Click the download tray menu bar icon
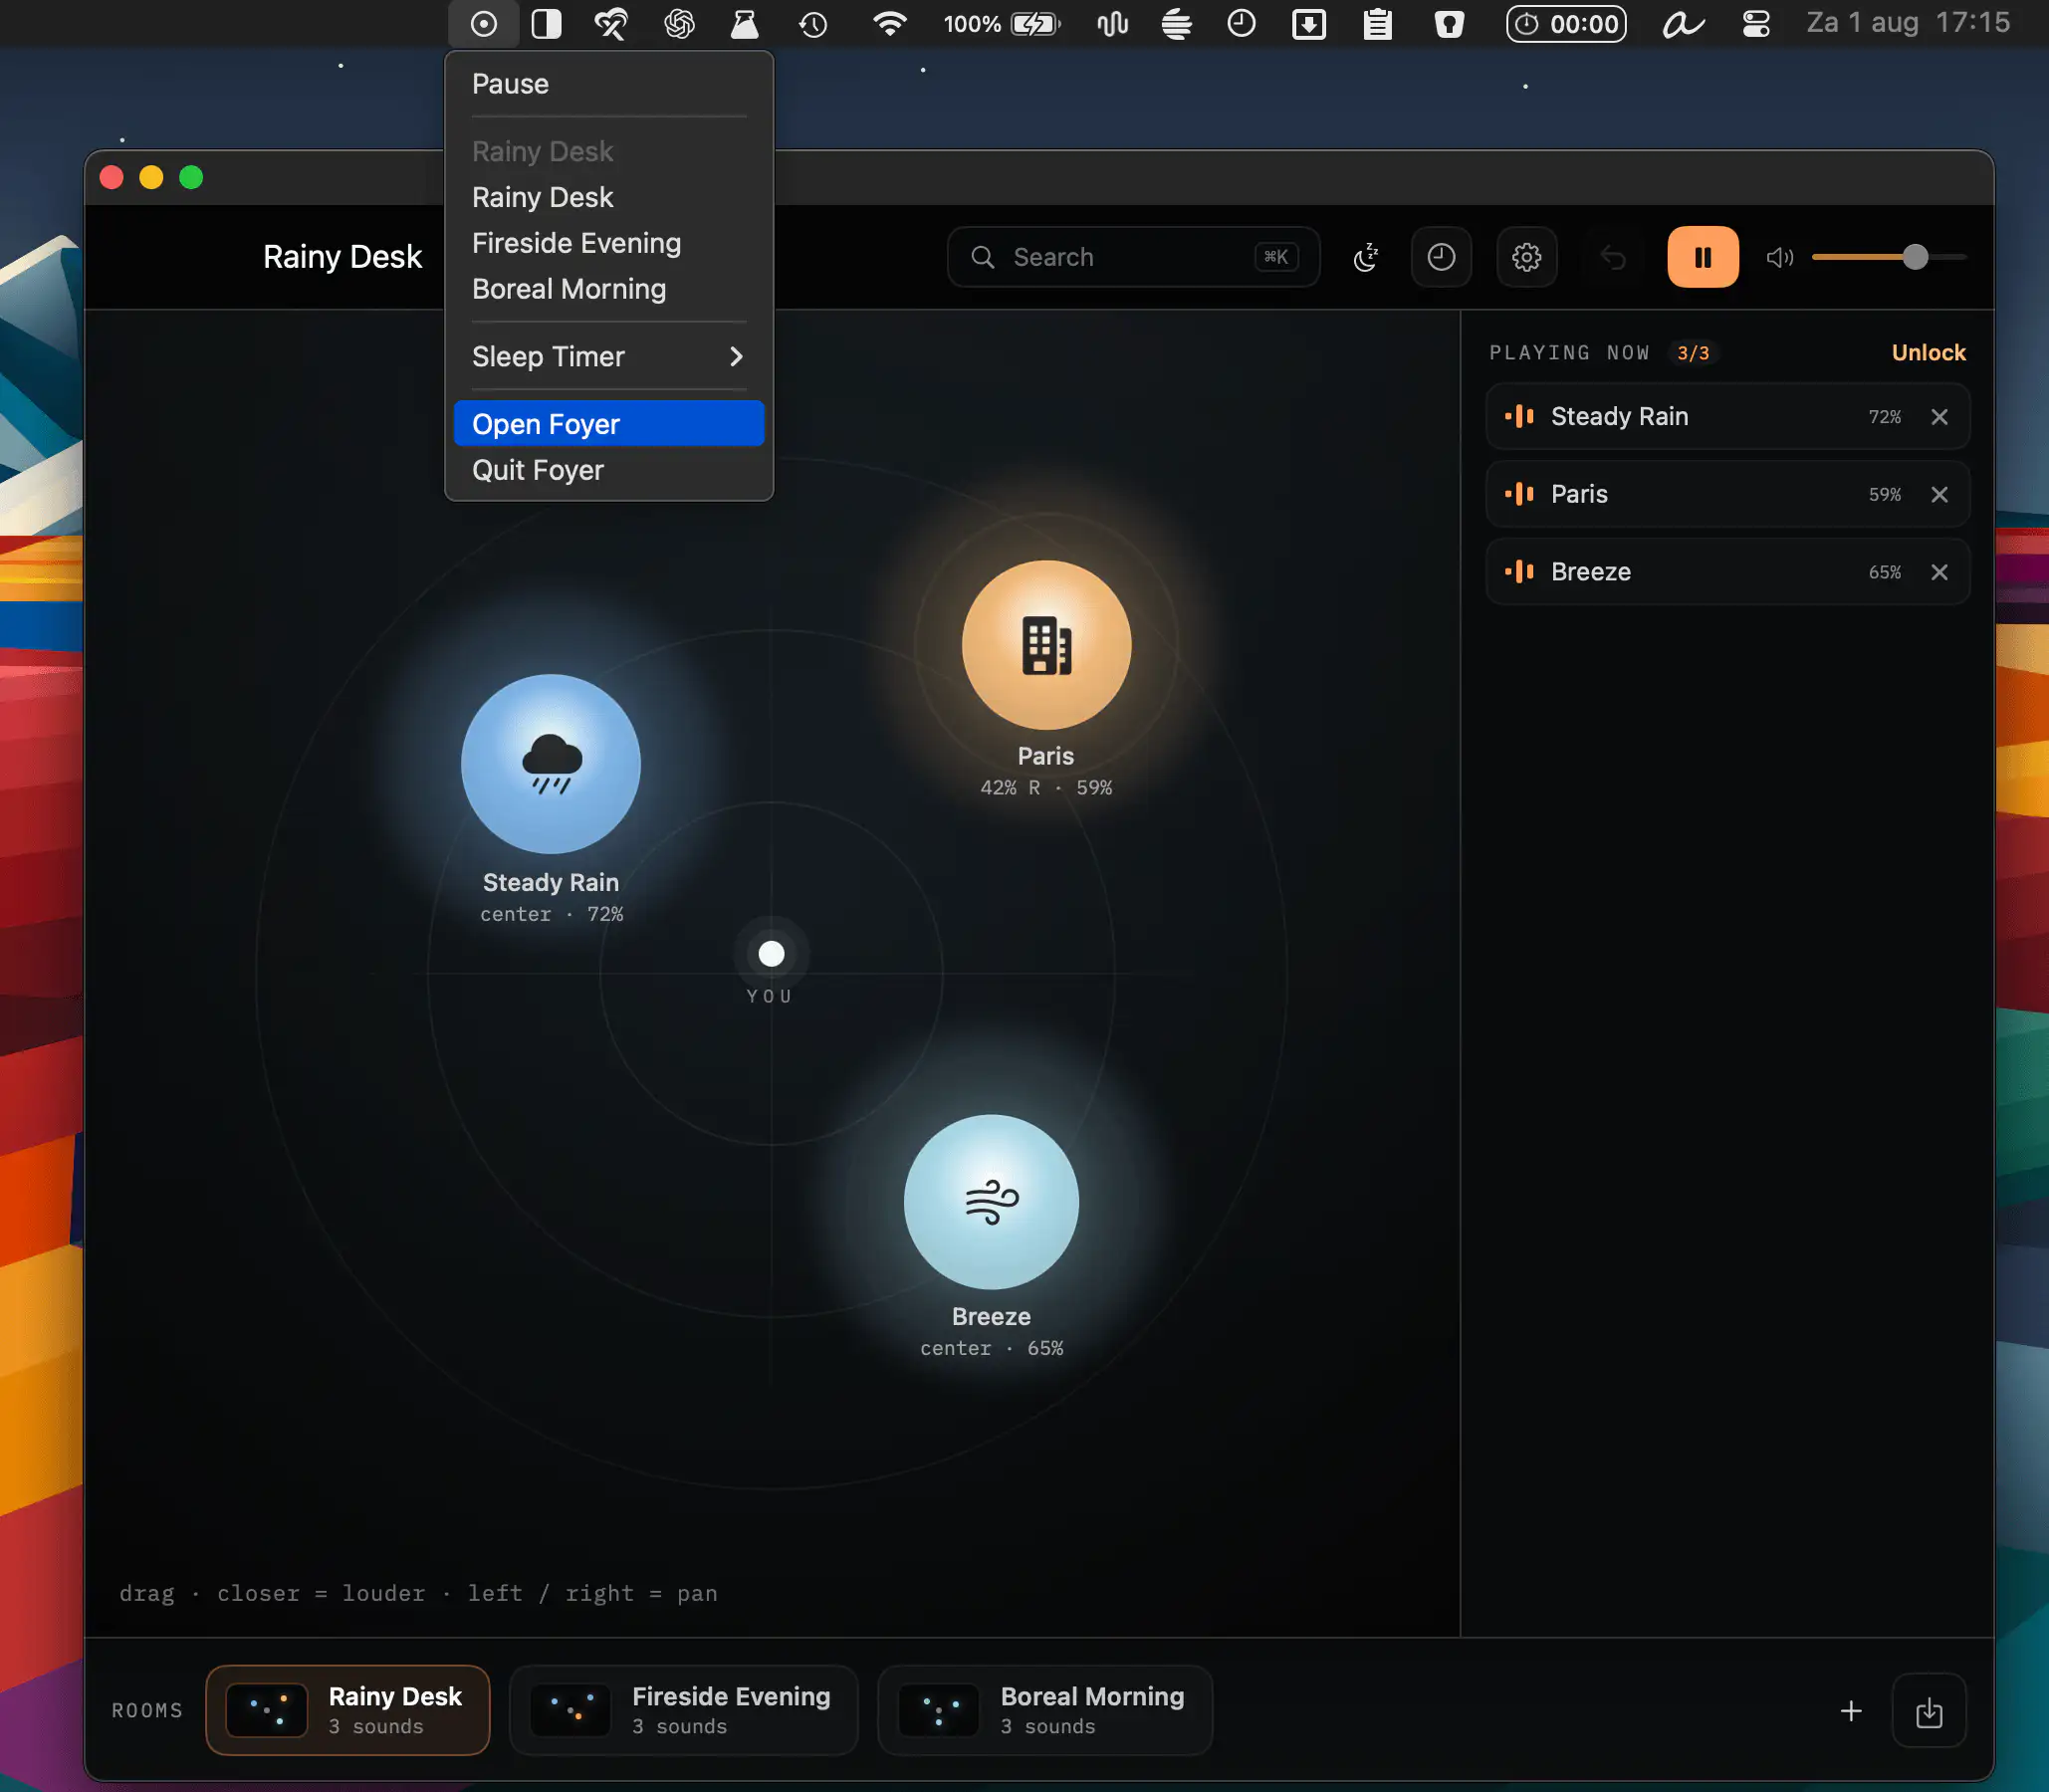Screen dimensions: 2049x1792 point(1309,24)
